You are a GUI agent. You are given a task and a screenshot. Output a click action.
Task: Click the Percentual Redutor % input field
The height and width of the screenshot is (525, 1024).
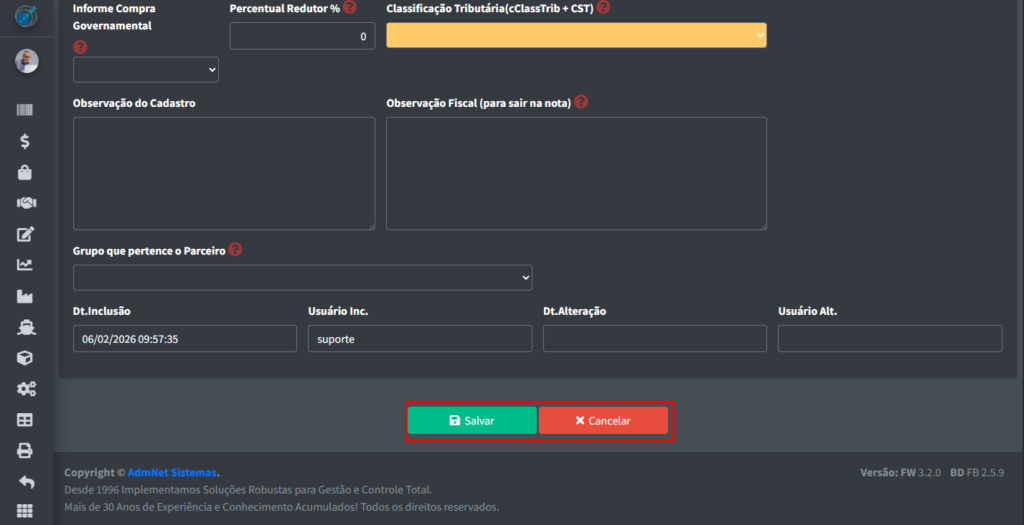(302, 36)
